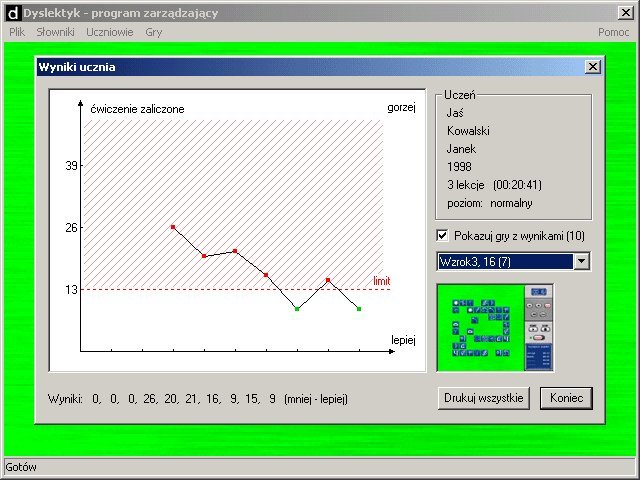Open the Pomoc menu
Image resolution: width=640 pixels, height=480 pixels.
point(613,32)
